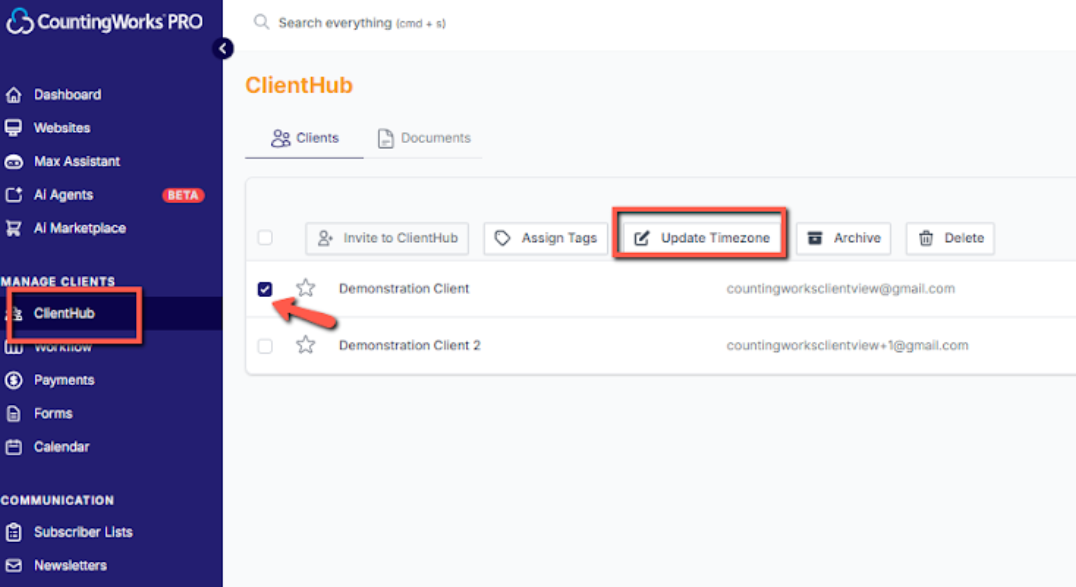The height and width of the screenshot is (587, 1076).
Task: Click countingworksclientview+1@gmail.com email
Action: tap(847, 345)
